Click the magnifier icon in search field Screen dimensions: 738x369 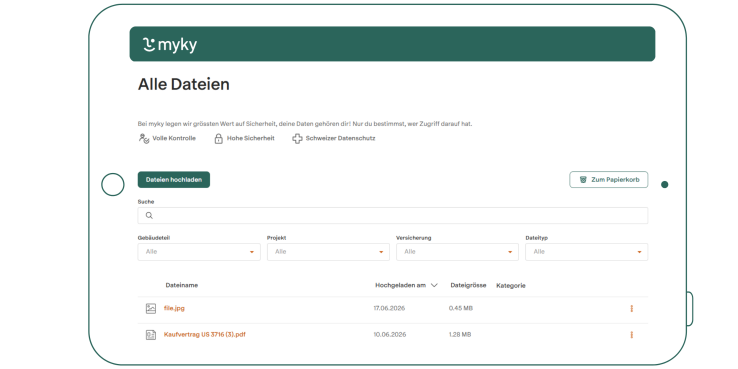pos(149,216)
